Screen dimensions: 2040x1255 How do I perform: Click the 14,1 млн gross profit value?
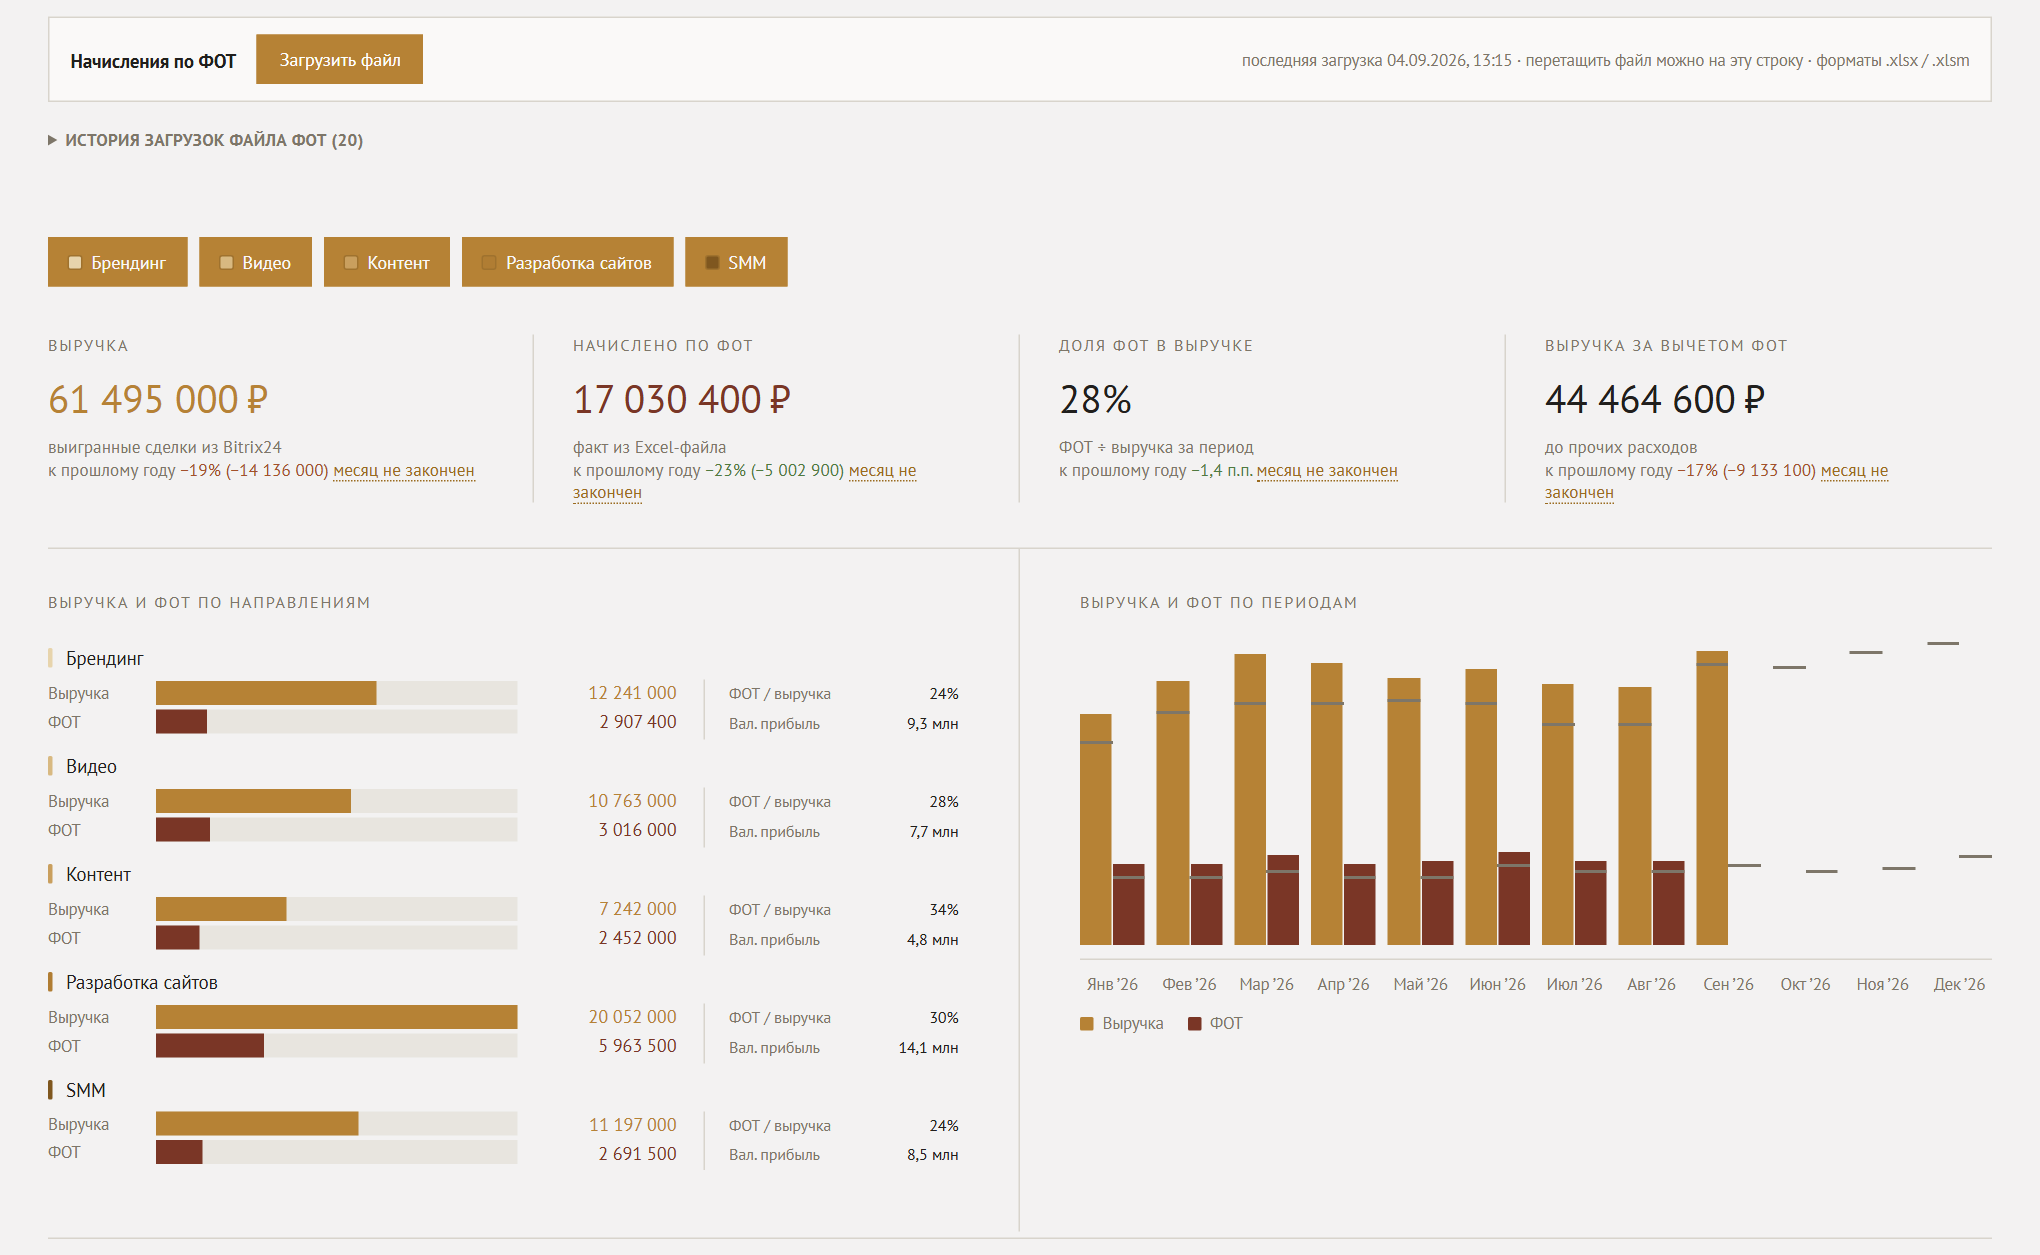[928, 1048]
